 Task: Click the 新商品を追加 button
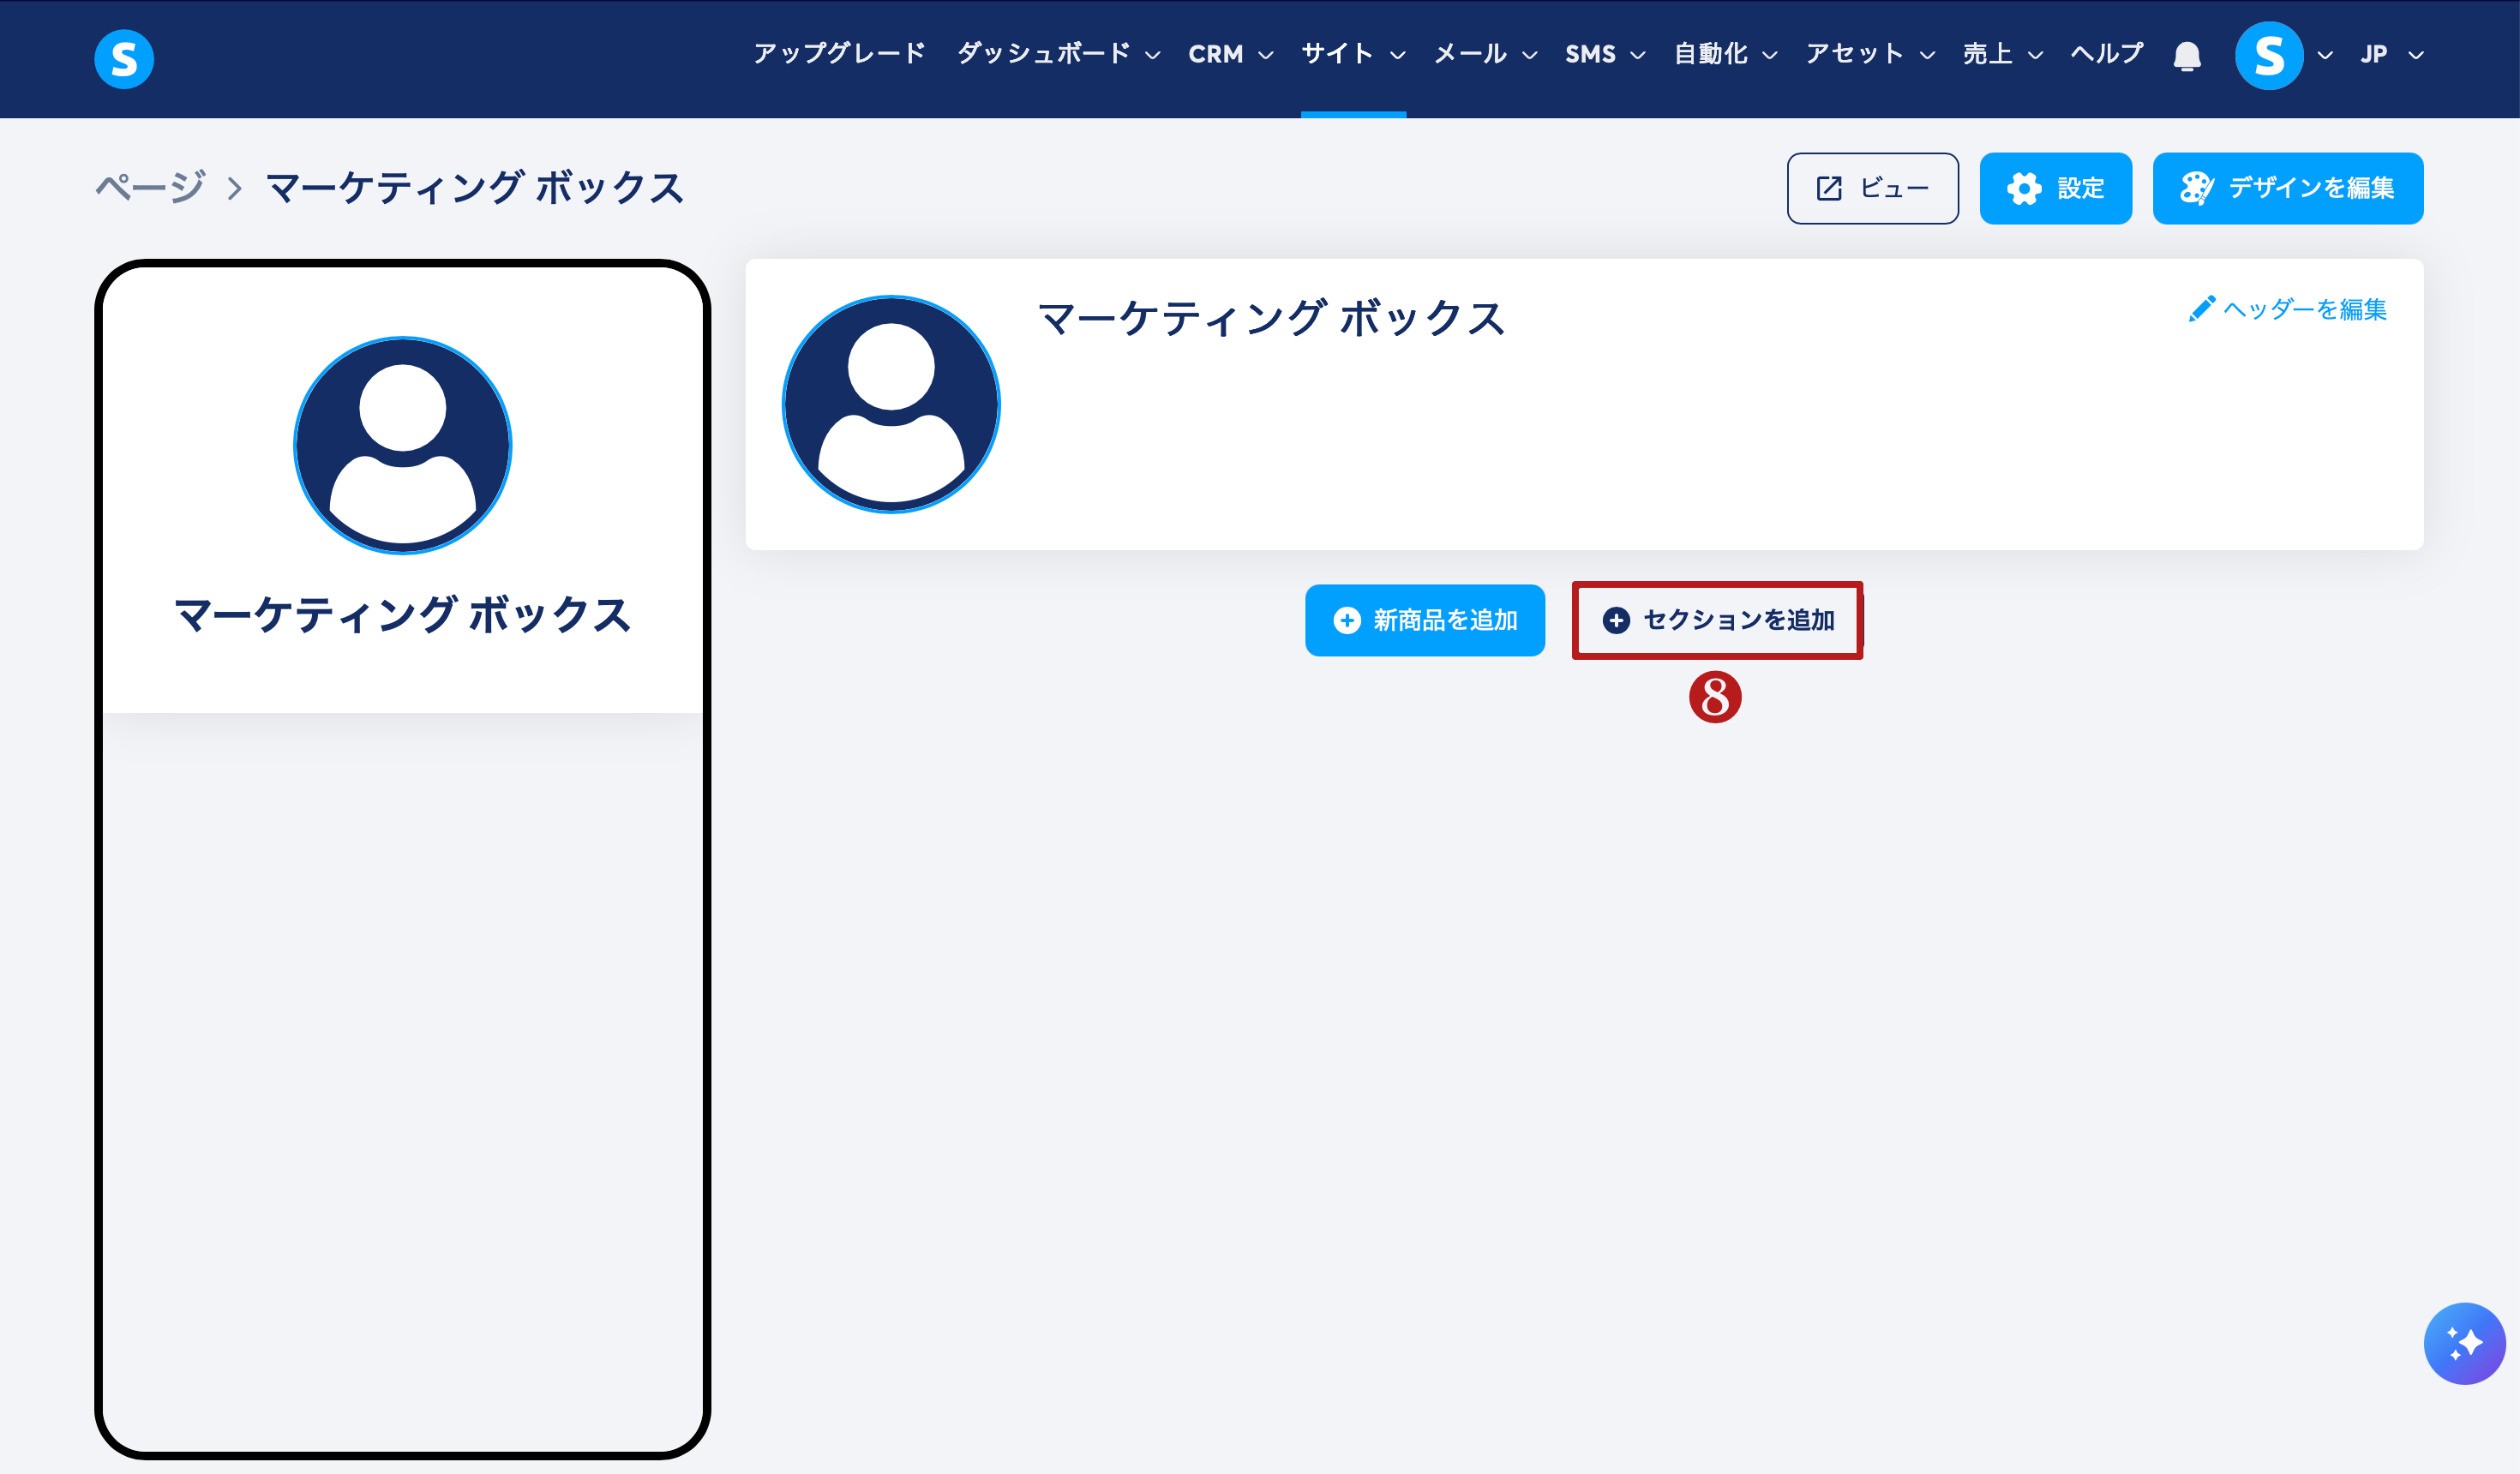click(1424, 620)
